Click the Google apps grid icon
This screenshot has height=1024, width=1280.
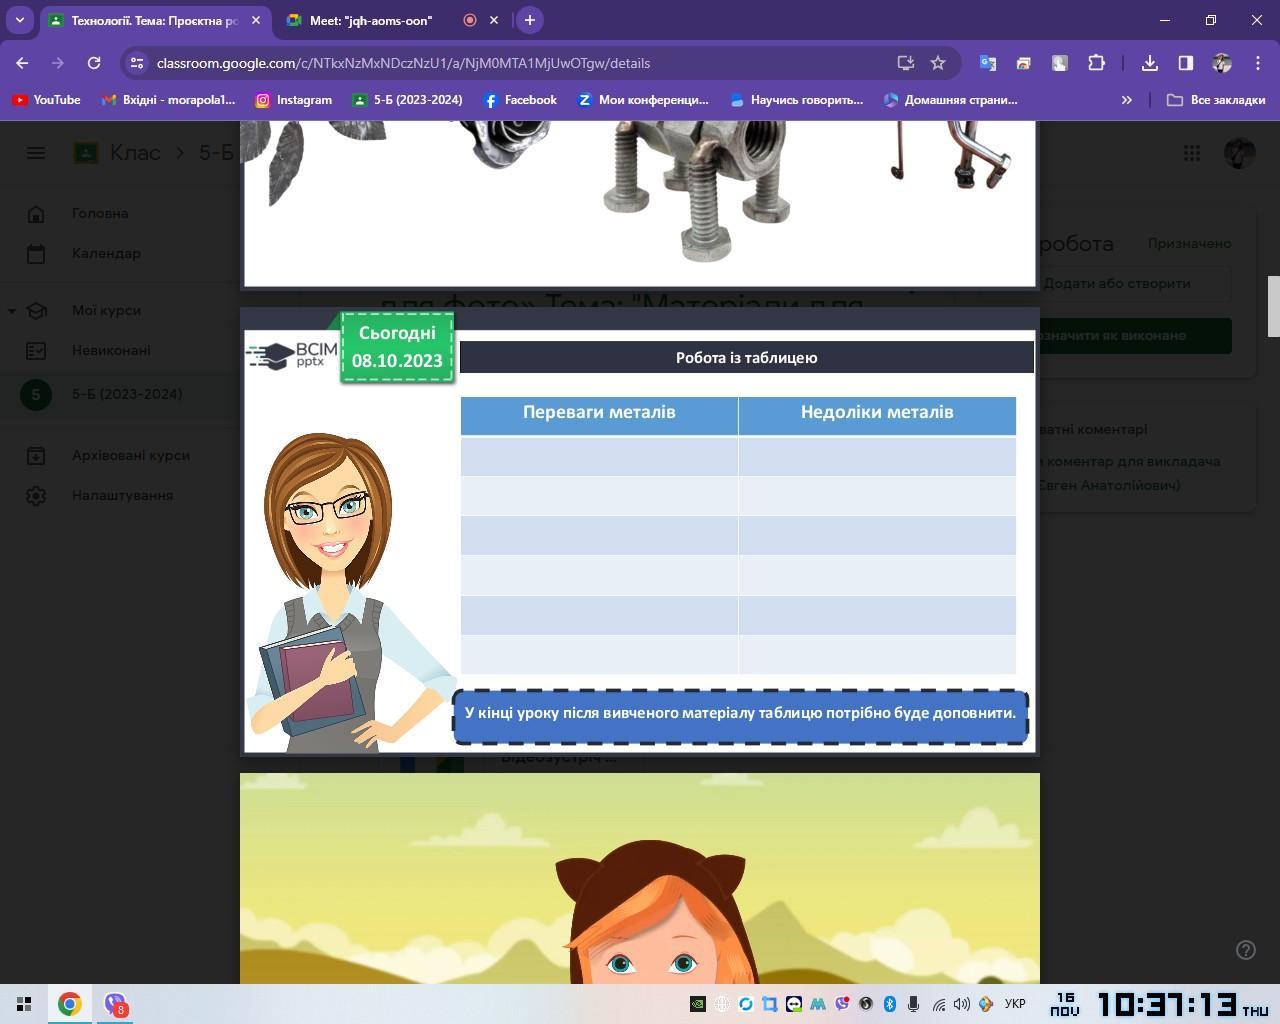1191,153
